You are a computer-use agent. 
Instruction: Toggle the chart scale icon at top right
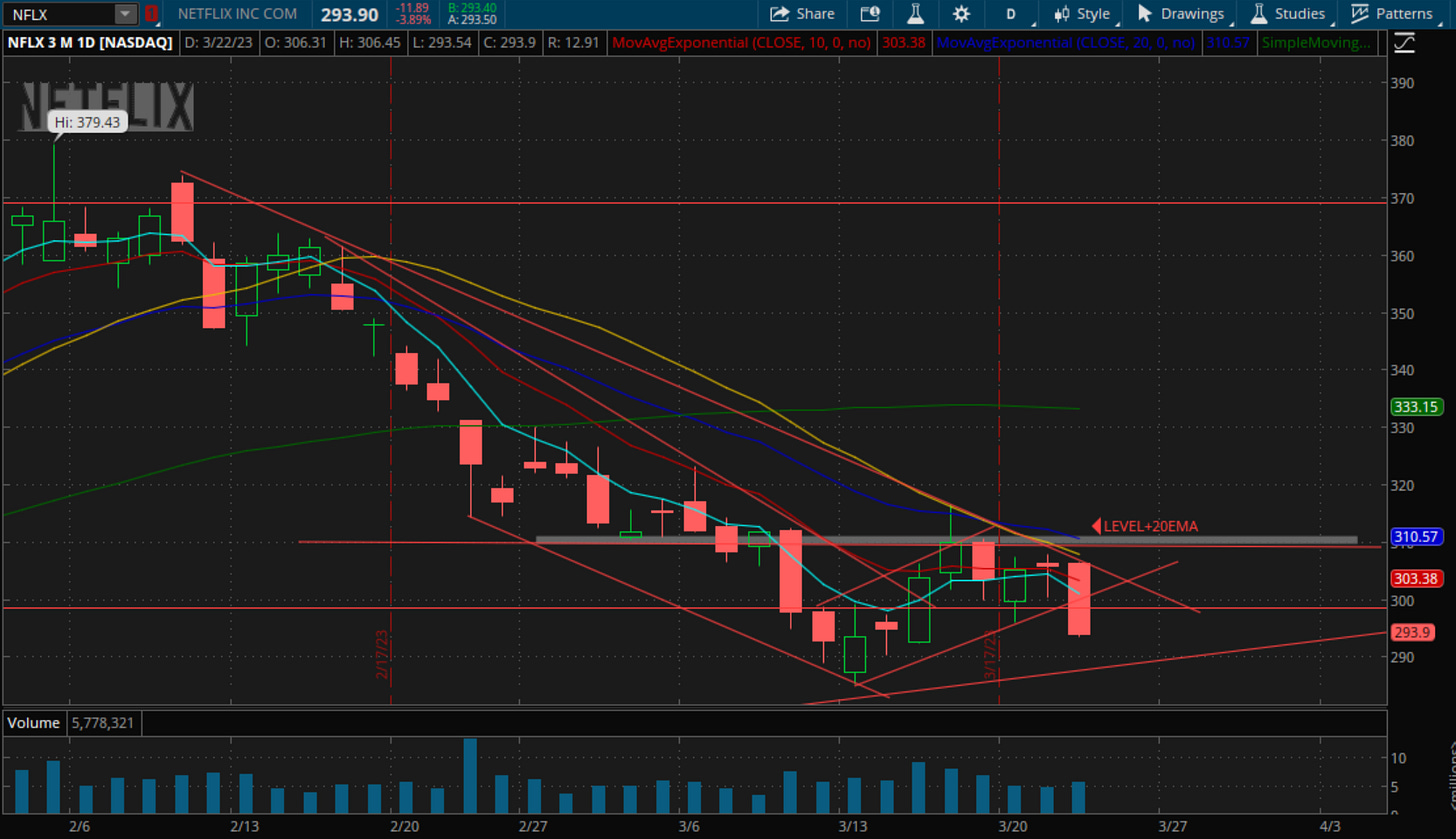1403,43
